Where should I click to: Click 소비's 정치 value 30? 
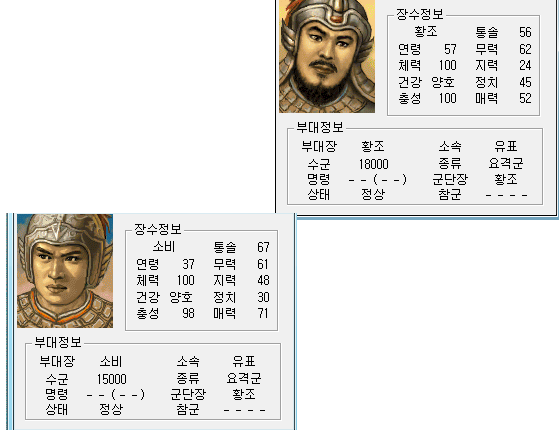click(263, 297)
